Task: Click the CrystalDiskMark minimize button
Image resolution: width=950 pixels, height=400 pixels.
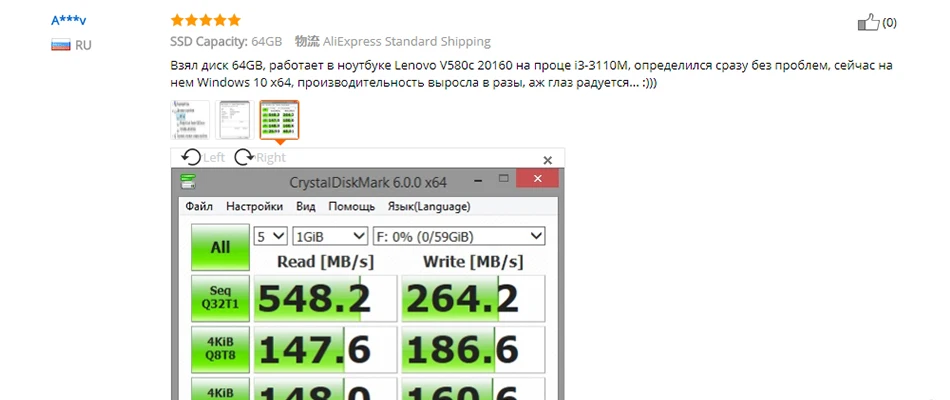Action: click(479, 180)
